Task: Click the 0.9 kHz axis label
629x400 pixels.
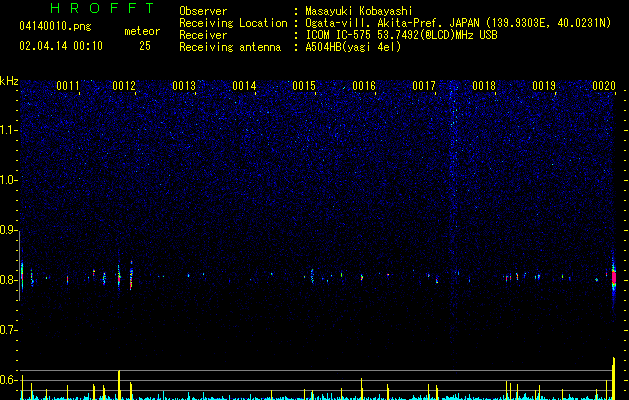Action: pos(9,230)
